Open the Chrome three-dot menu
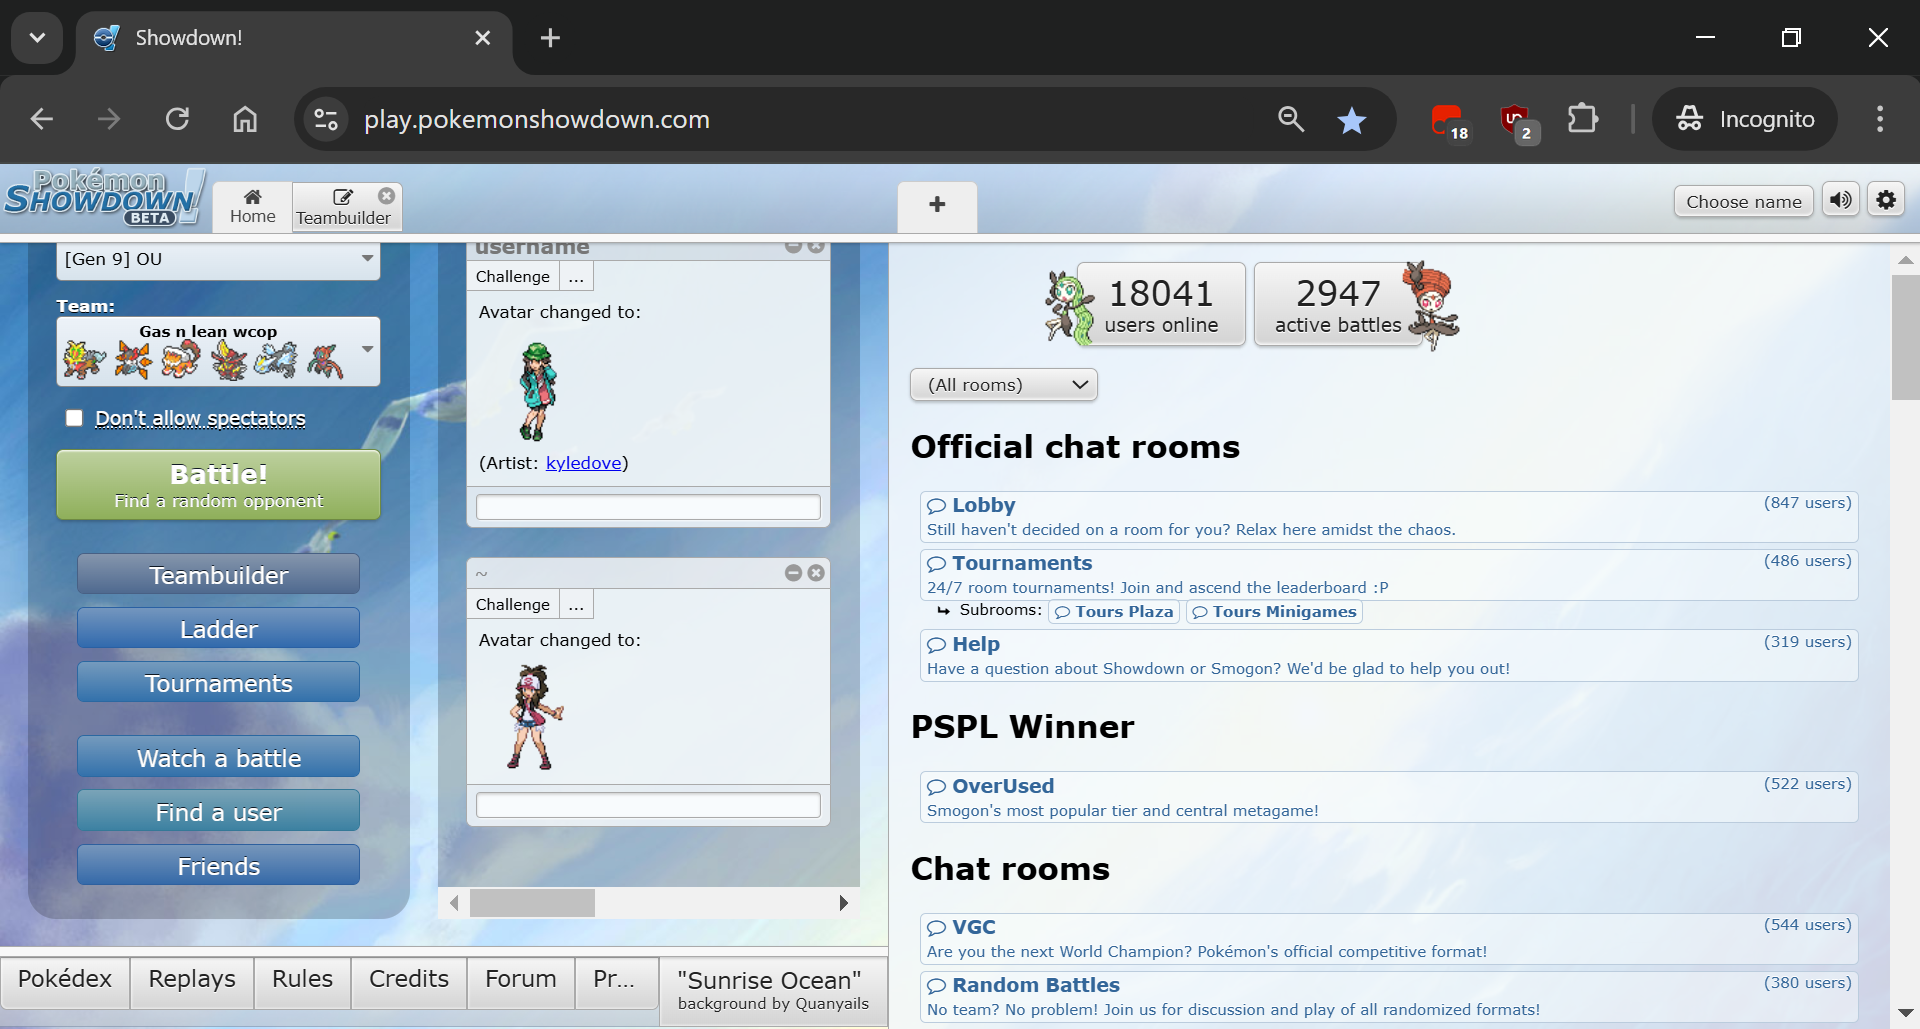Screen dimensions: 1920x1029 point(1880,119)
